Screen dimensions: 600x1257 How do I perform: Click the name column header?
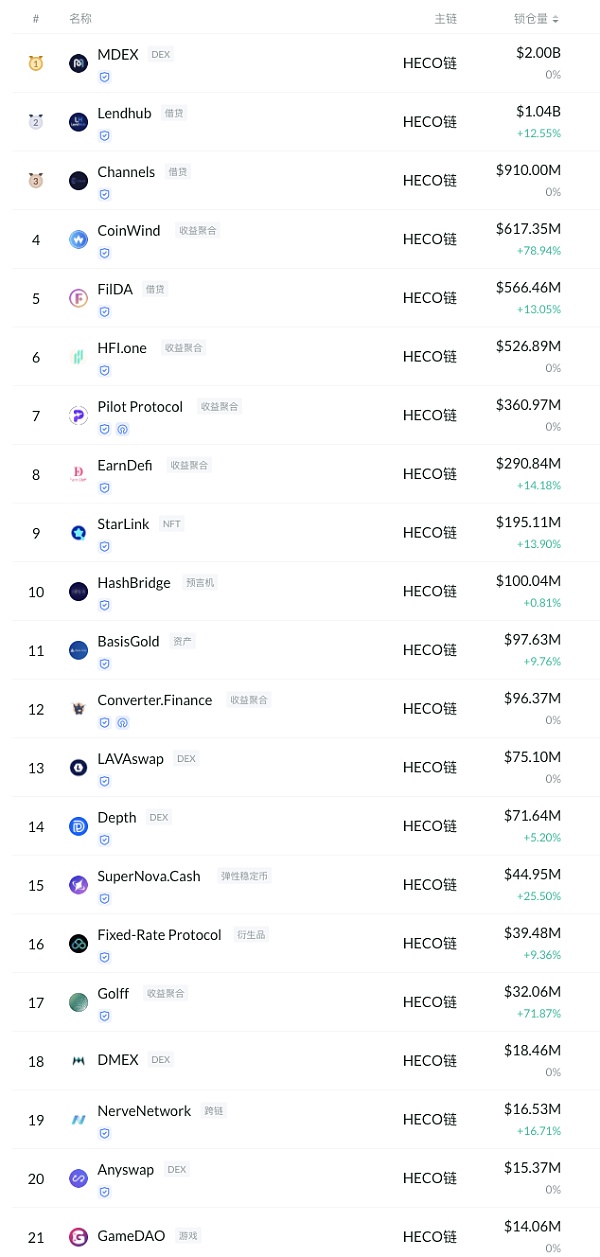point(80,19)
